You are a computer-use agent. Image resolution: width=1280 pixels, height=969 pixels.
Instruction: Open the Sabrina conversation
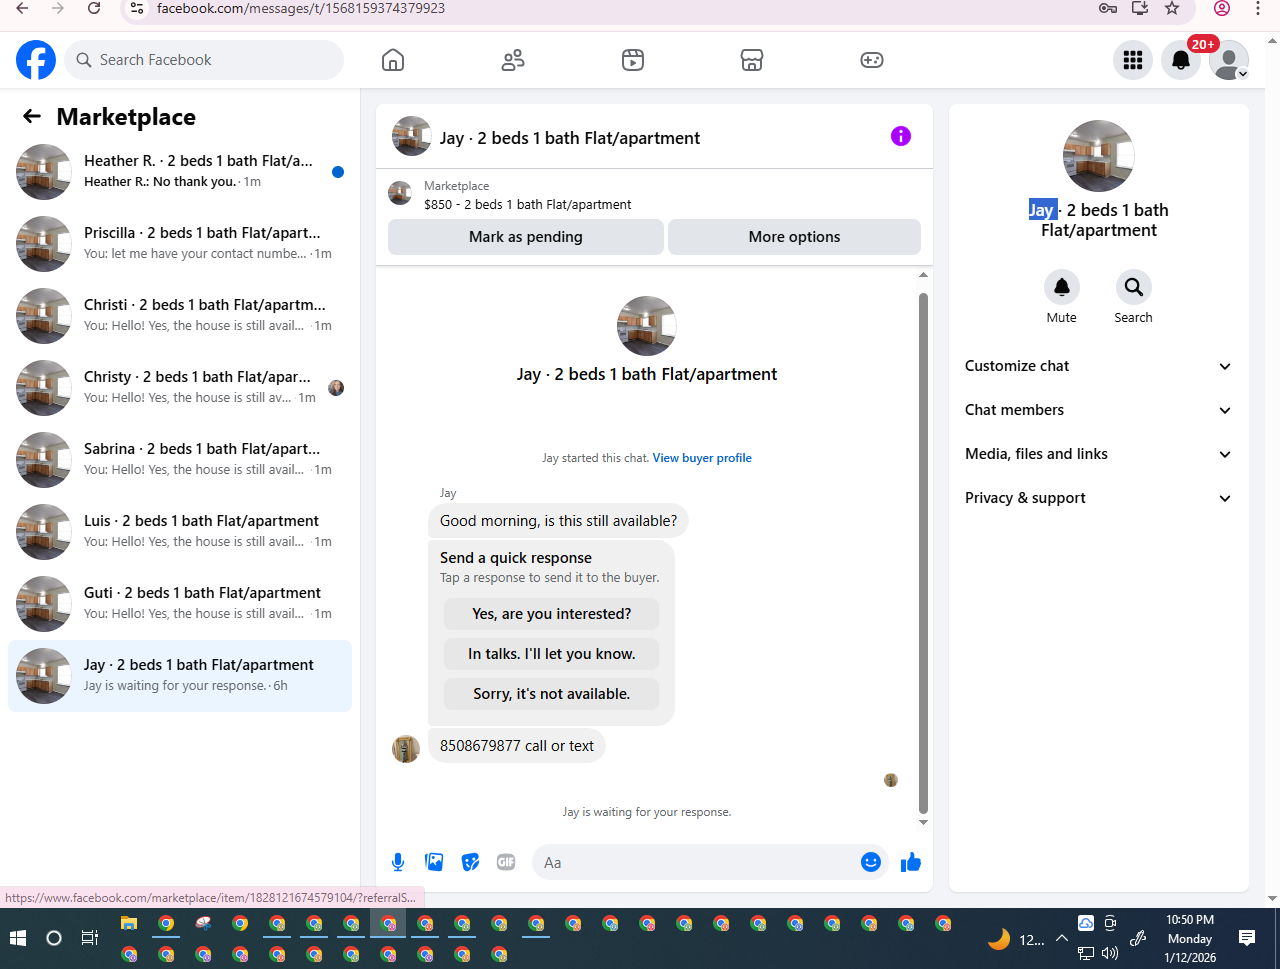click(180, 460)
